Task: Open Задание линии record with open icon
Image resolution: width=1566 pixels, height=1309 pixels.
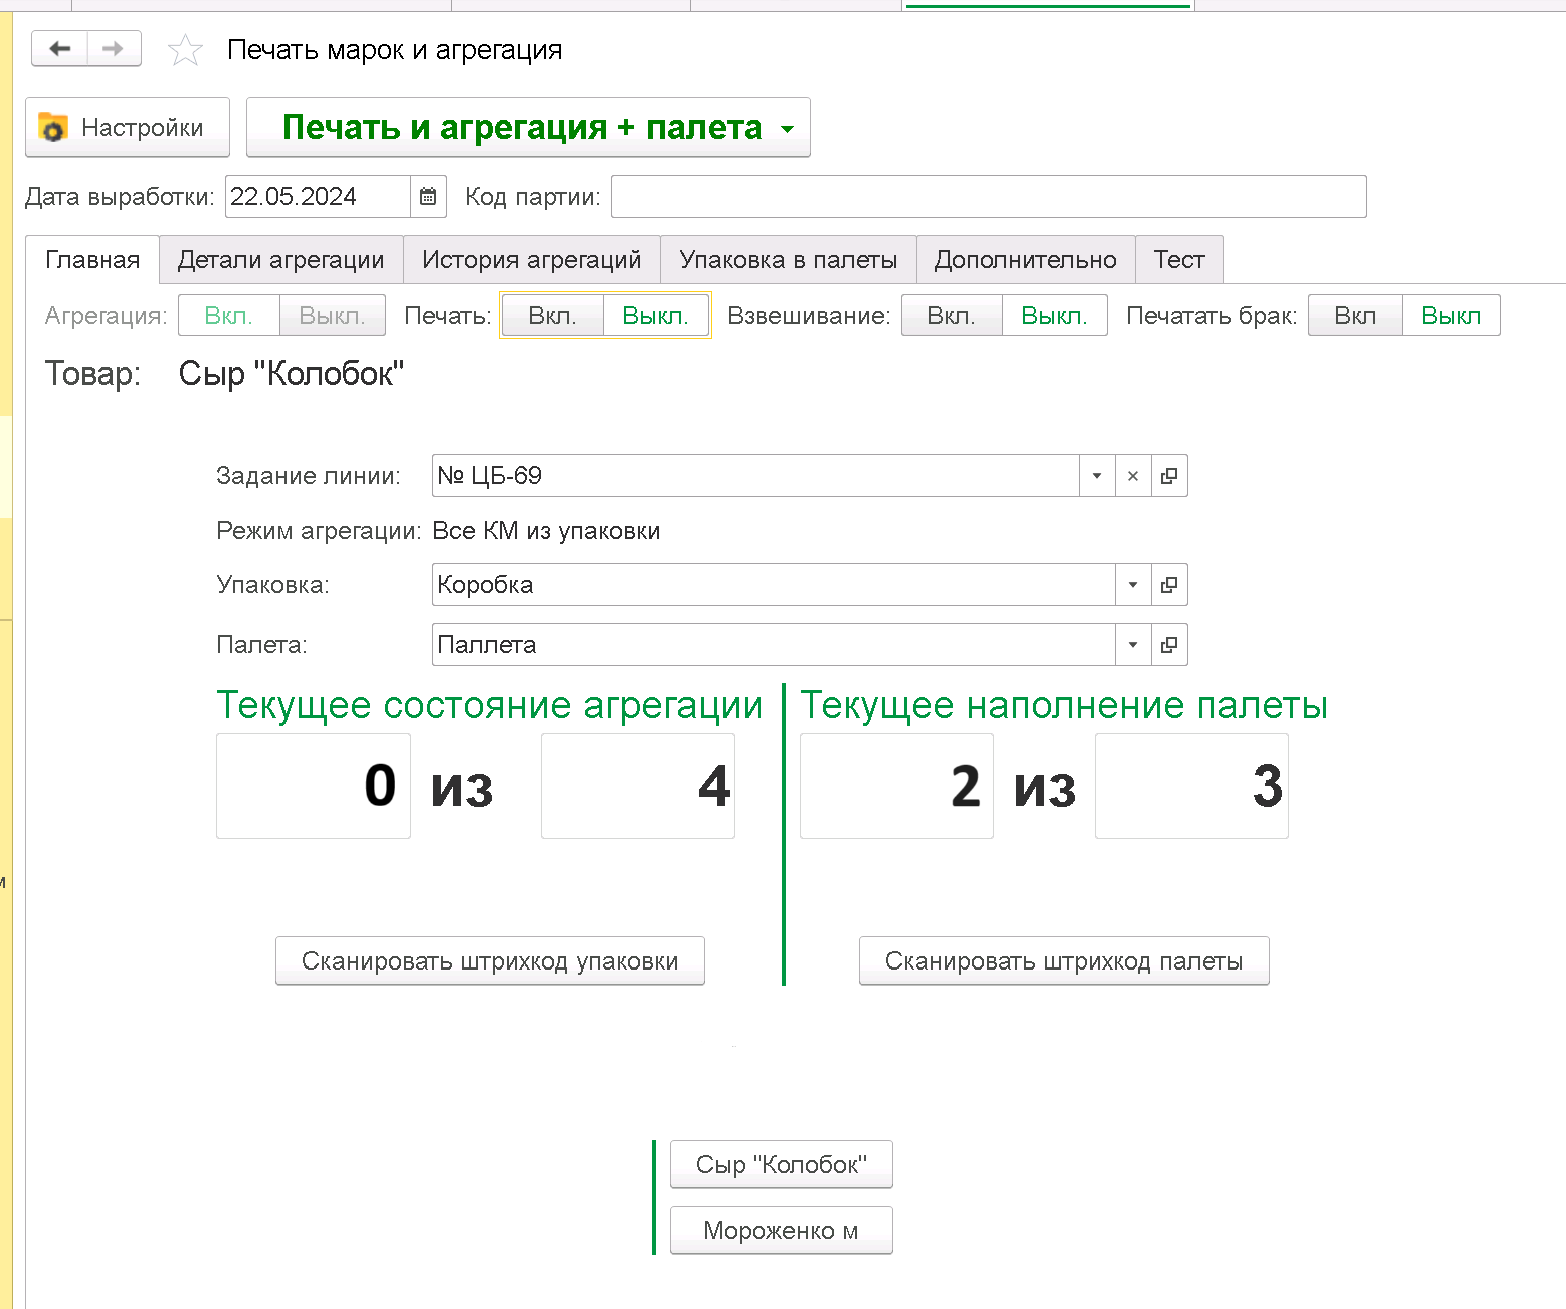Action: point(1169,476)
